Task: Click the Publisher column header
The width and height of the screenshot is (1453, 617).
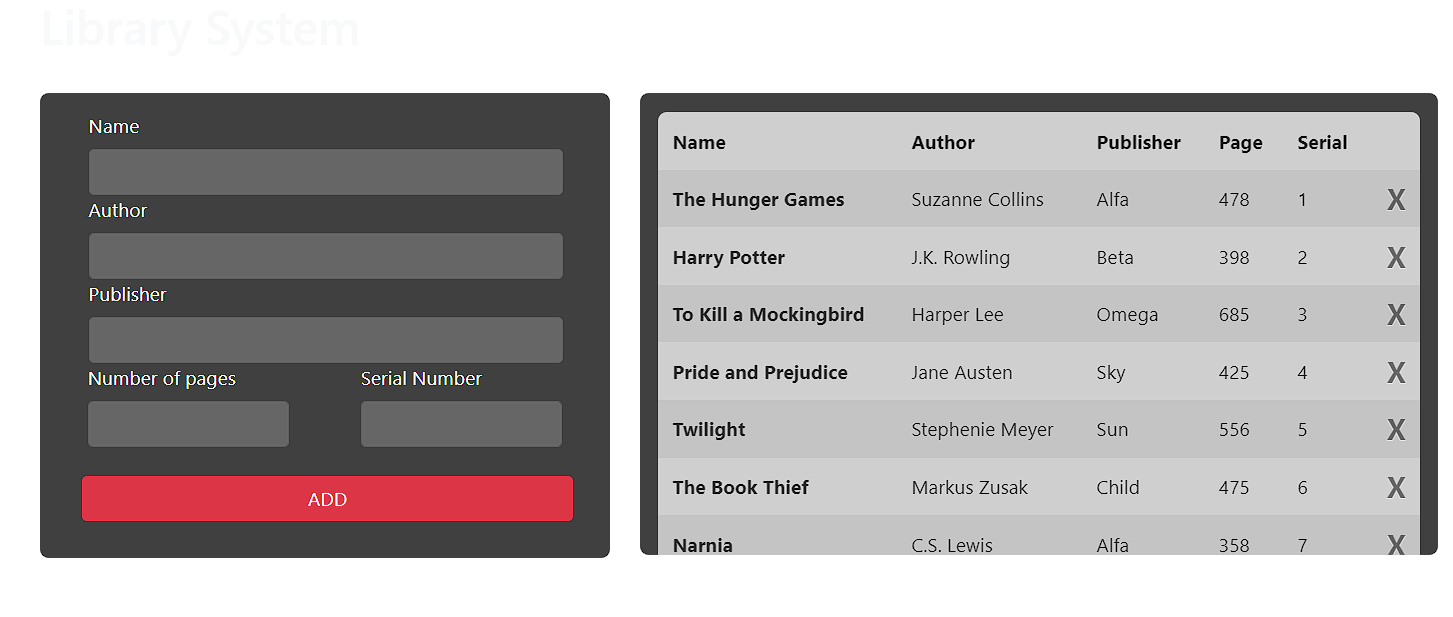Action: 1138,142
